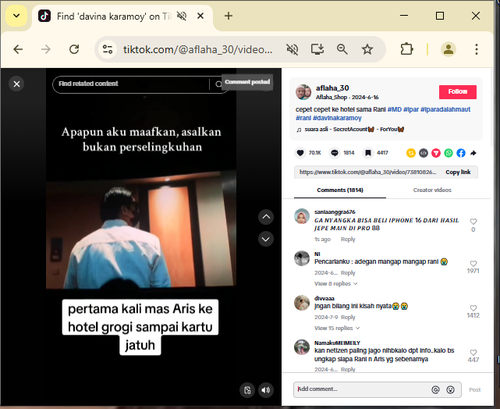Toggle video sound with speaker icon
Image resolution: width=500 pixels, height=409 pixels.
[266, 390]
